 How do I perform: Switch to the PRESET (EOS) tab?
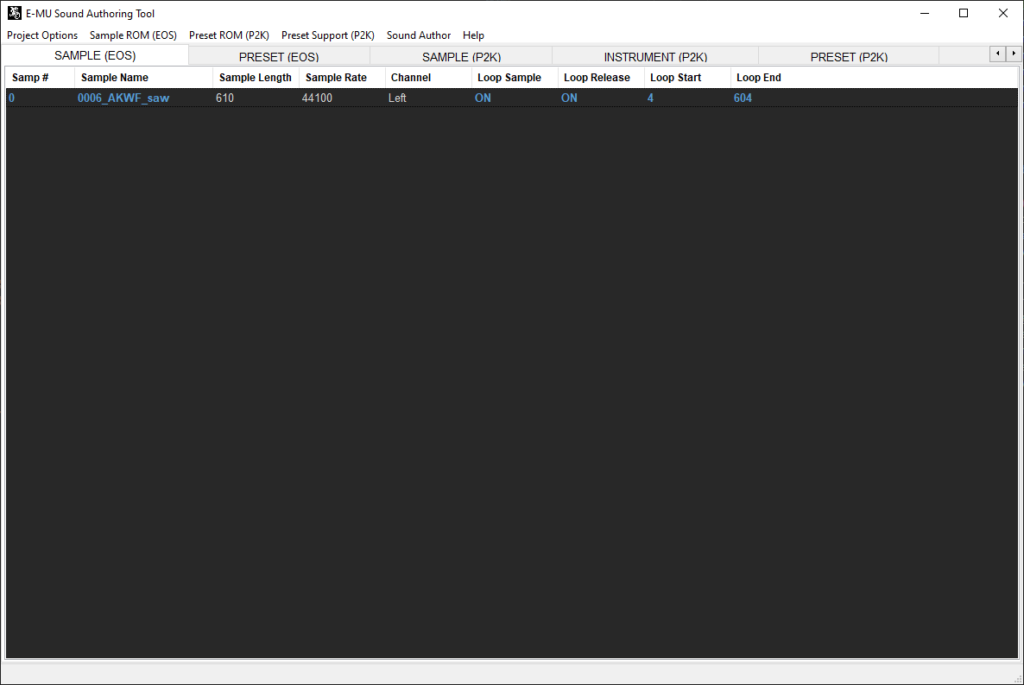(279, 57)
